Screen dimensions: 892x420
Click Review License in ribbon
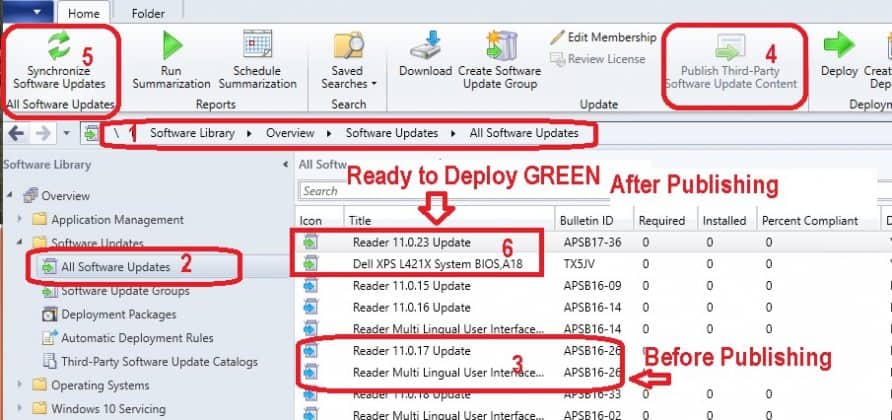598,59
